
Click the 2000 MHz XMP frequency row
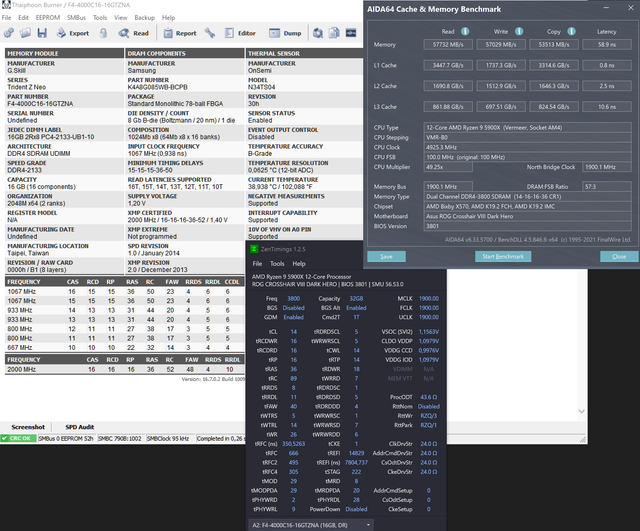125,369
